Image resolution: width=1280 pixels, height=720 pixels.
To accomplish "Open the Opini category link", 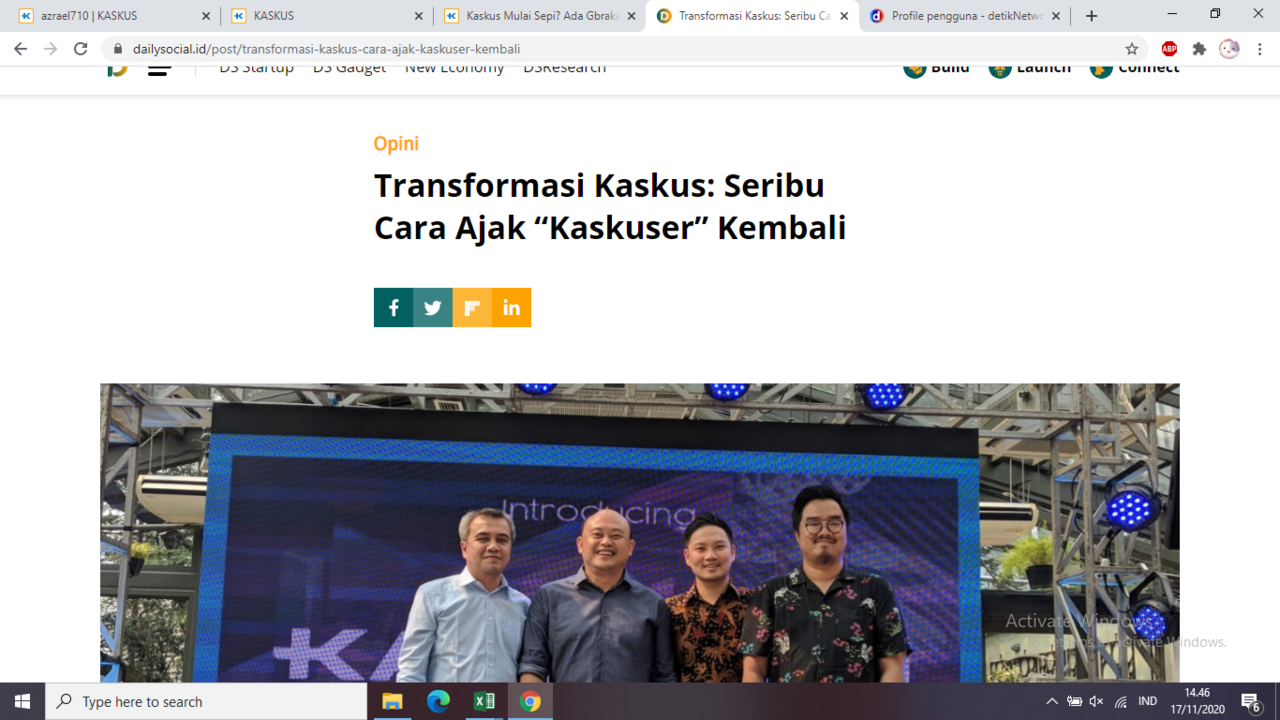I will click(396, 143).
